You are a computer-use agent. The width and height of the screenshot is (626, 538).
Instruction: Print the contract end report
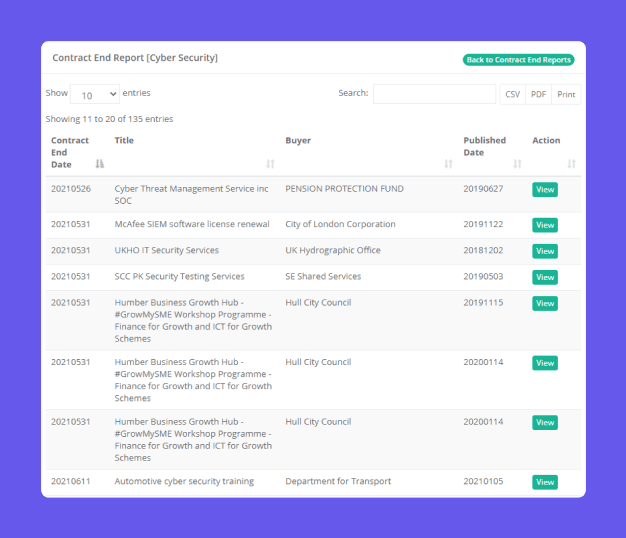(x=566, y=94)
